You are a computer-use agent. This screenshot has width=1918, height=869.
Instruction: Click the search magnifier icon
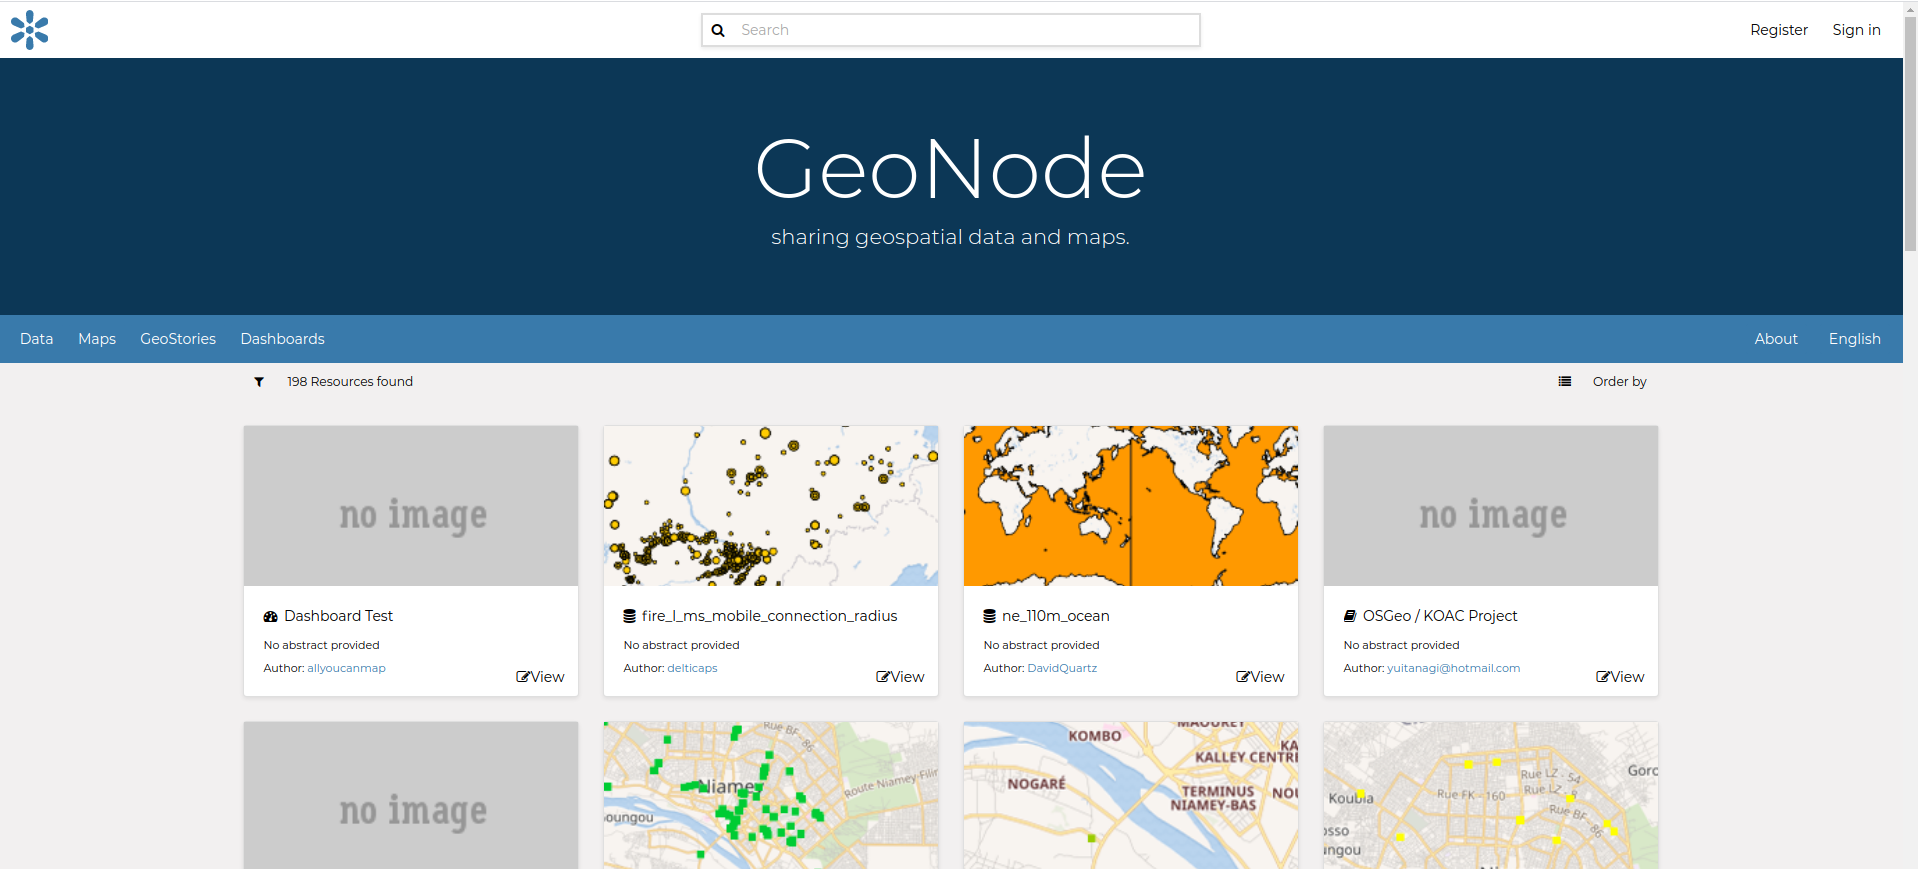(718, 31)
